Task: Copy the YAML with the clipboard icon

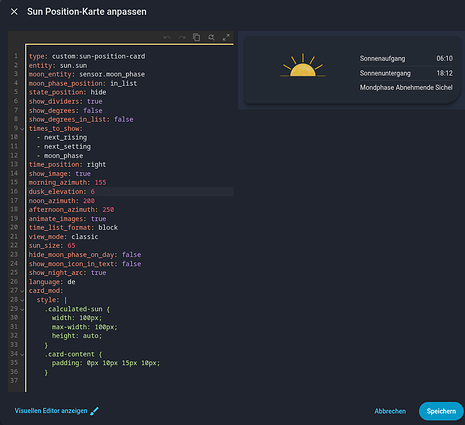Action: tap(197, 37)
